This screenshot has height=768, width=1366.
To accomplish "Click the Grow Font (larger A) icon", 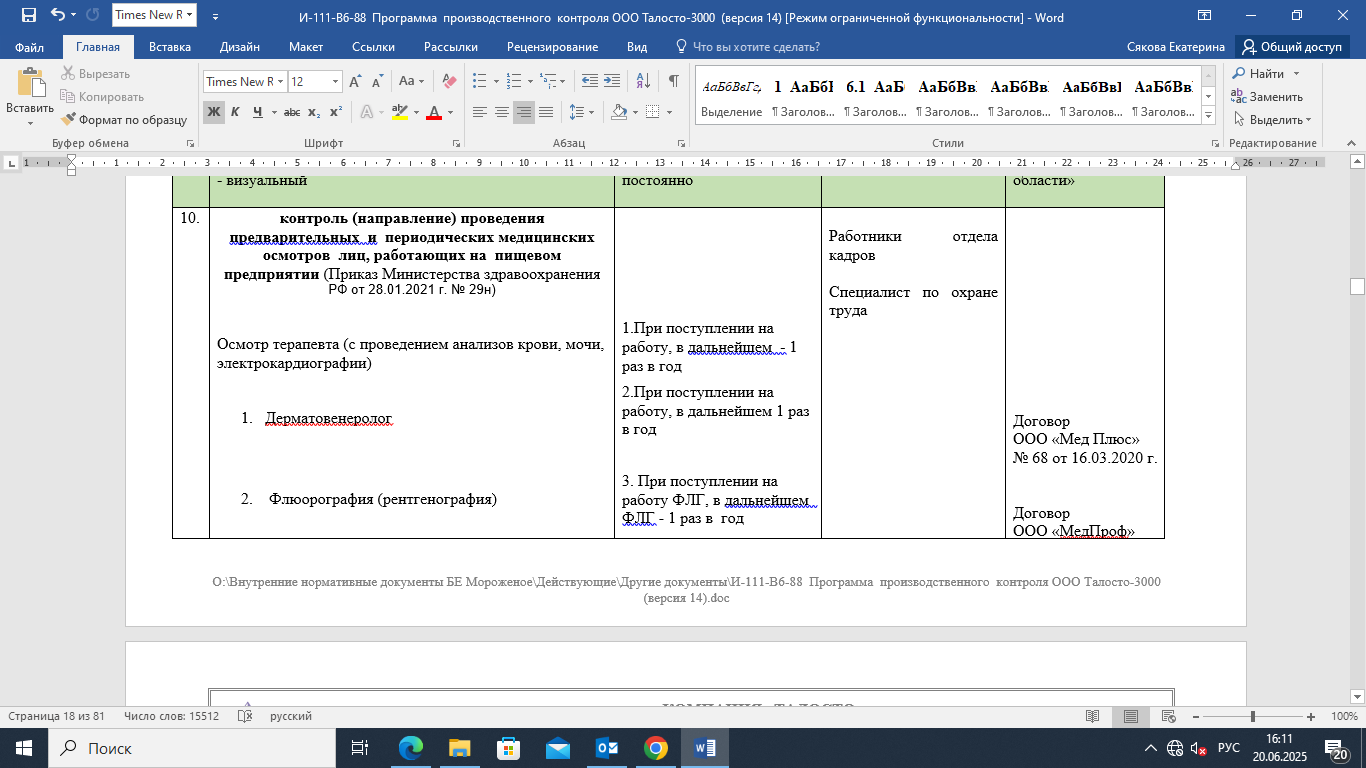I will 356,82.
